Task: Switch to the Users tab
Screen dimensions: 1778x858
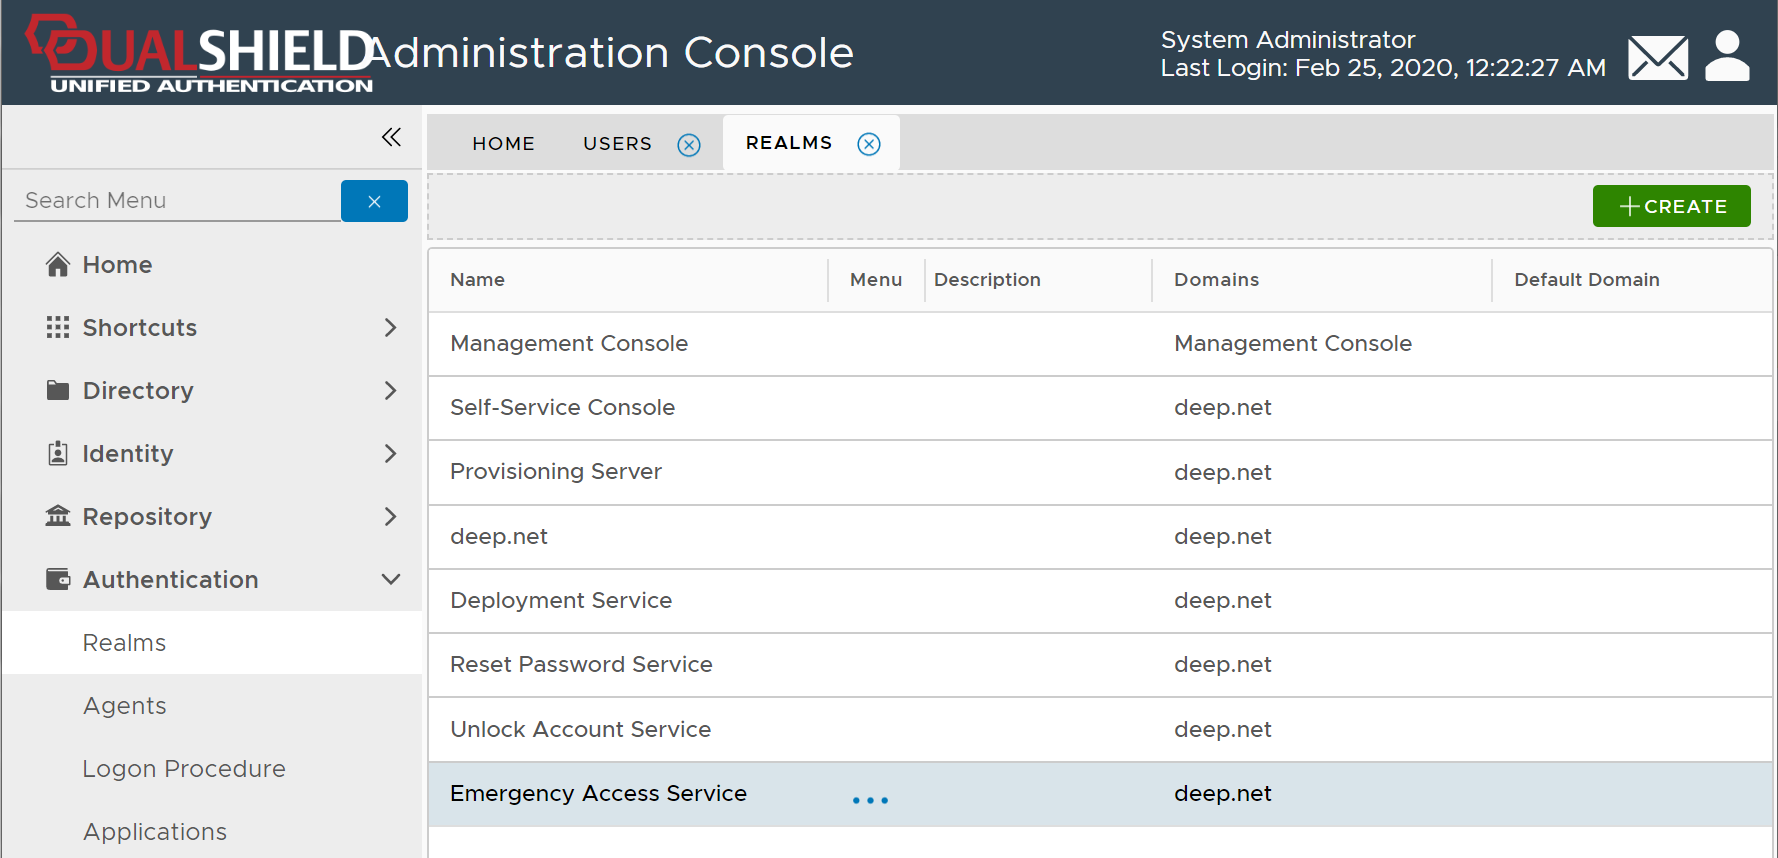Action: tap(617, 144)
